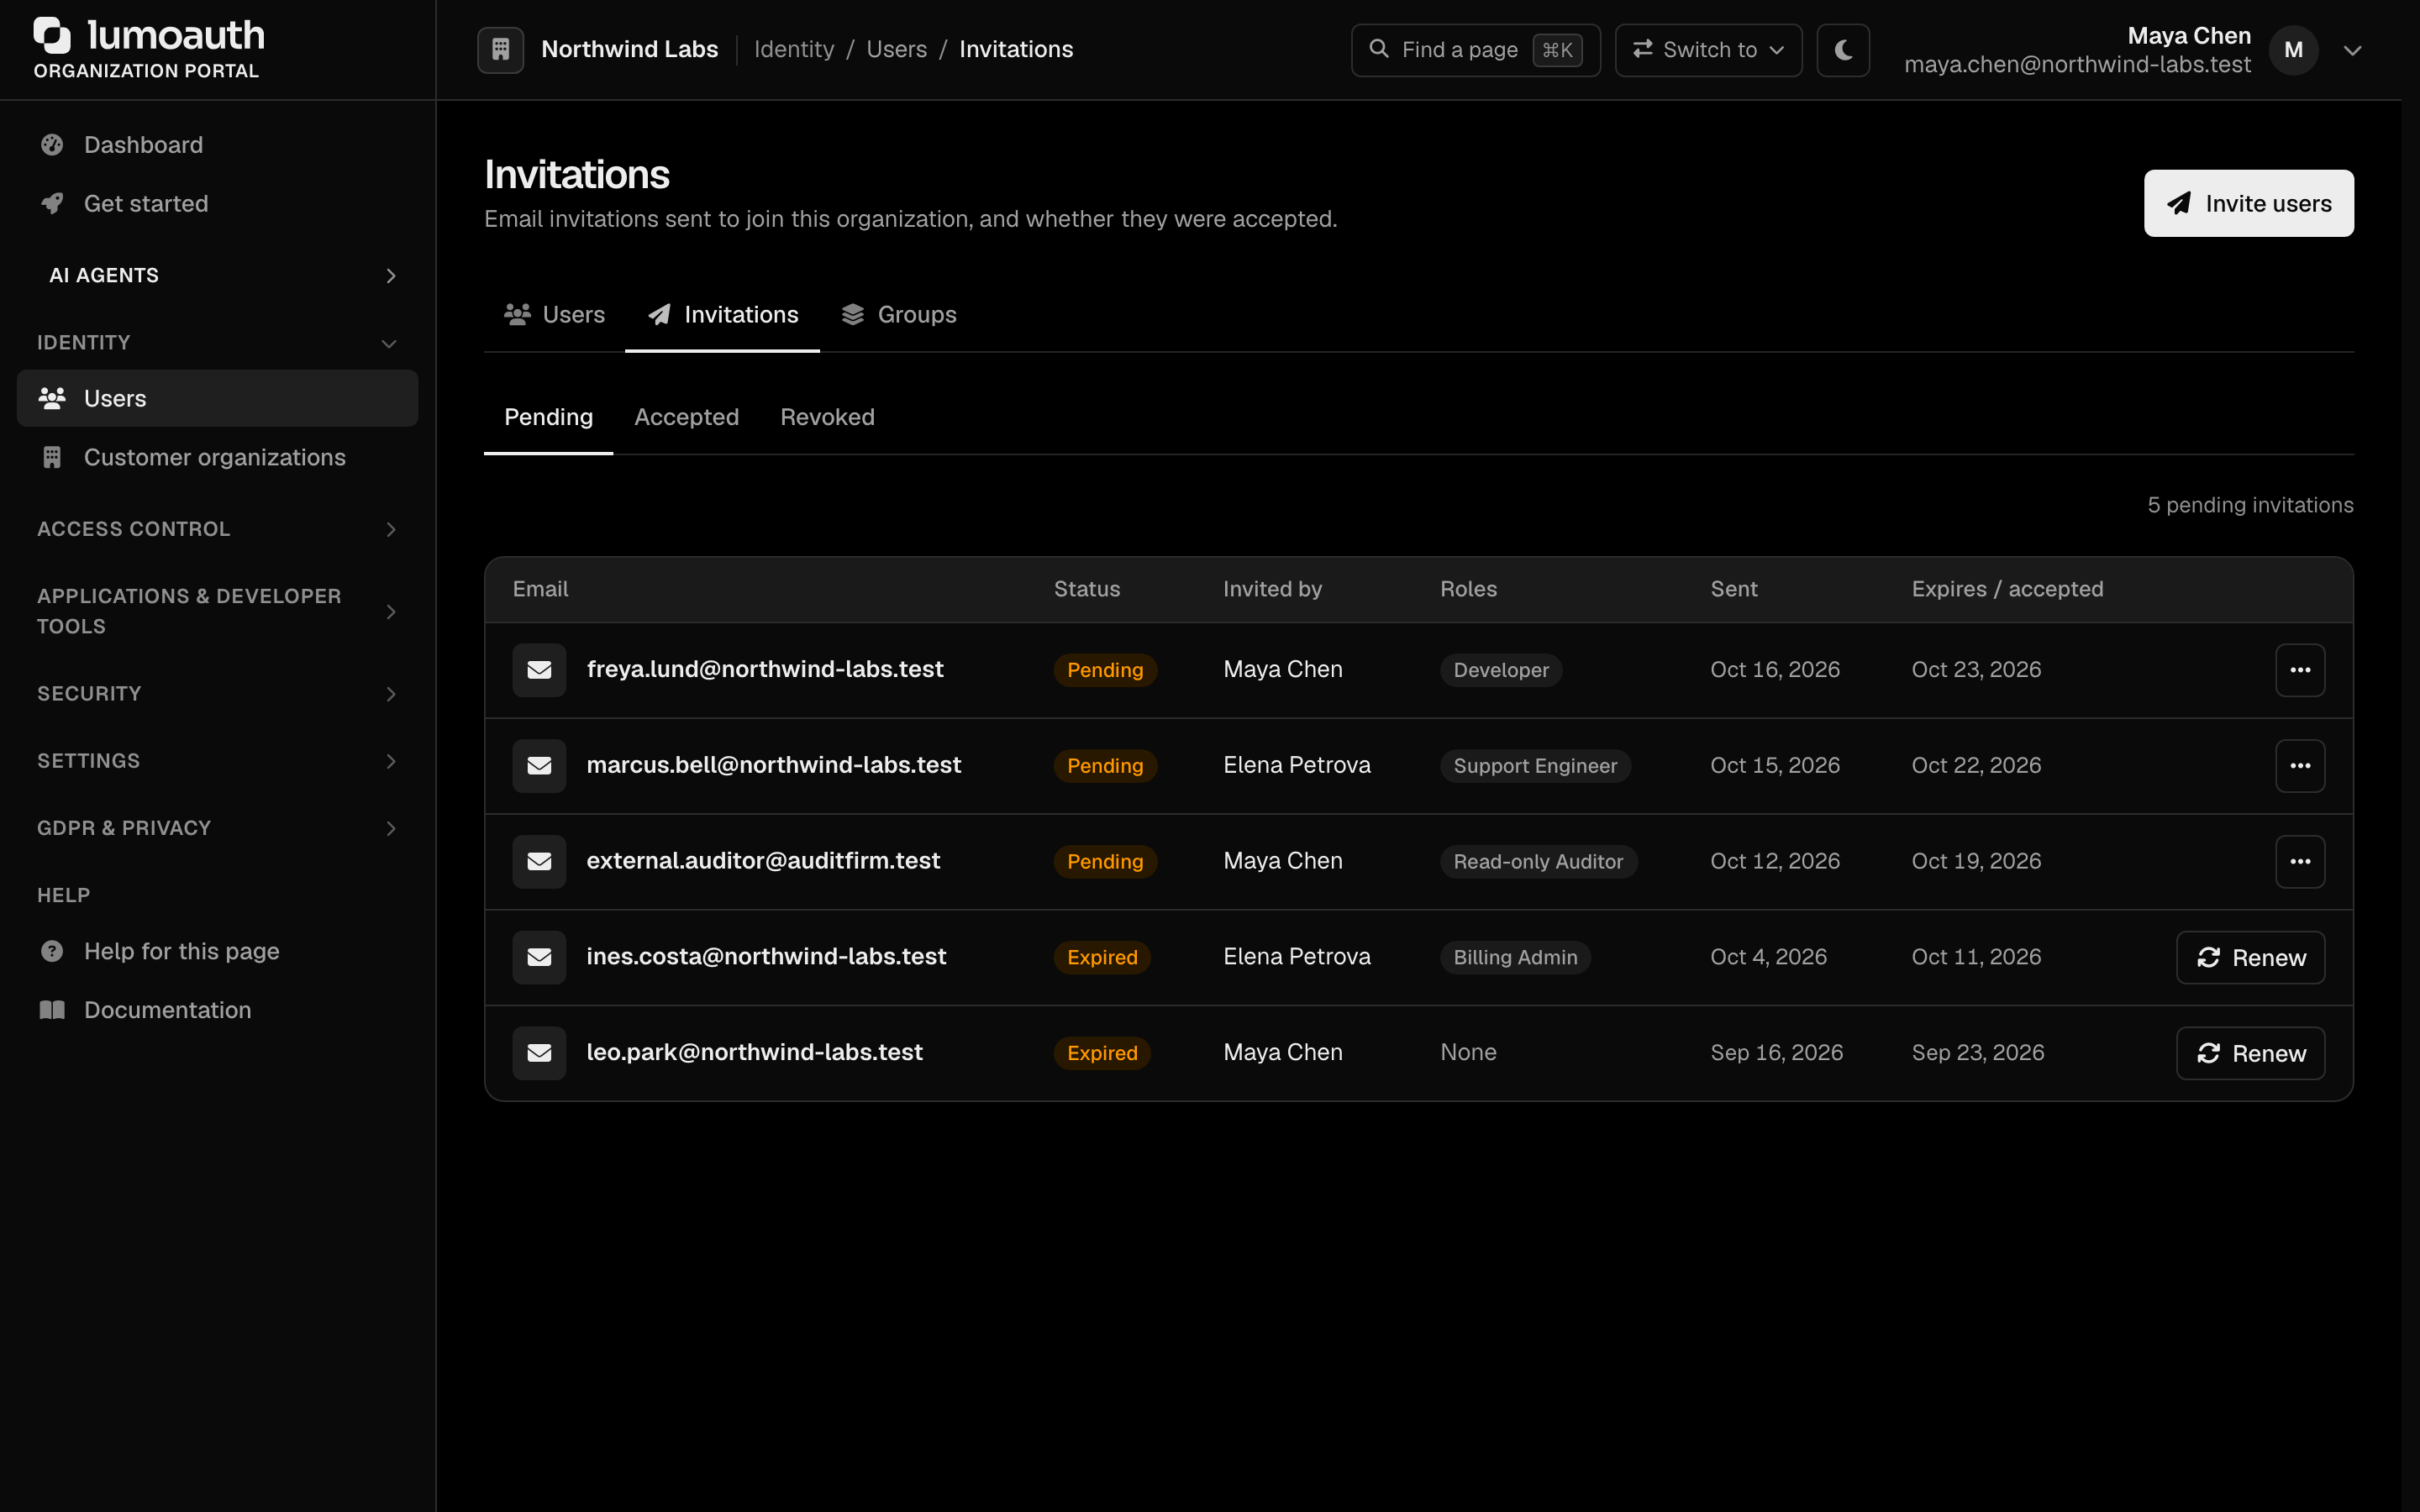This screenshot has width=2420, height=1512.
Task: Expand the Security section
Action: tap(218, 694)
